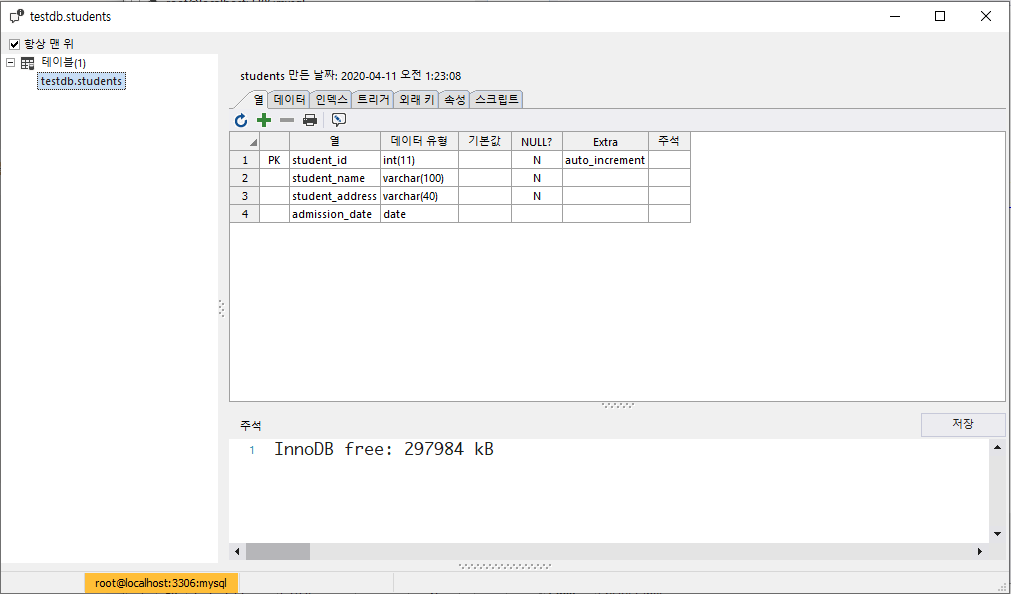Screen dimensions: 1011x594
Task: Click the comment bubble icon in the toolbar
Action: (339, 120)
